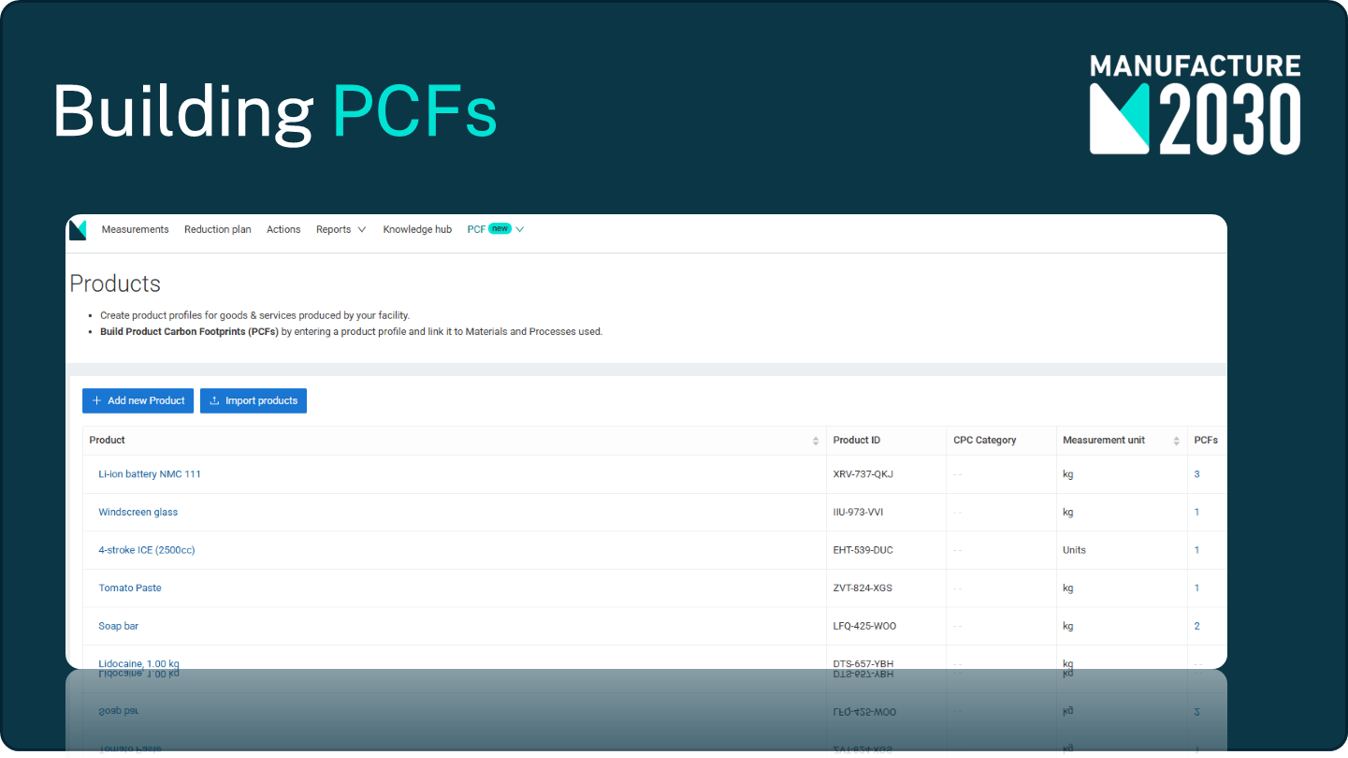The height and width of the screenshot is (758, 1348).
Task: Click the PCFs column header
Action: click(x=1206, y=440)
